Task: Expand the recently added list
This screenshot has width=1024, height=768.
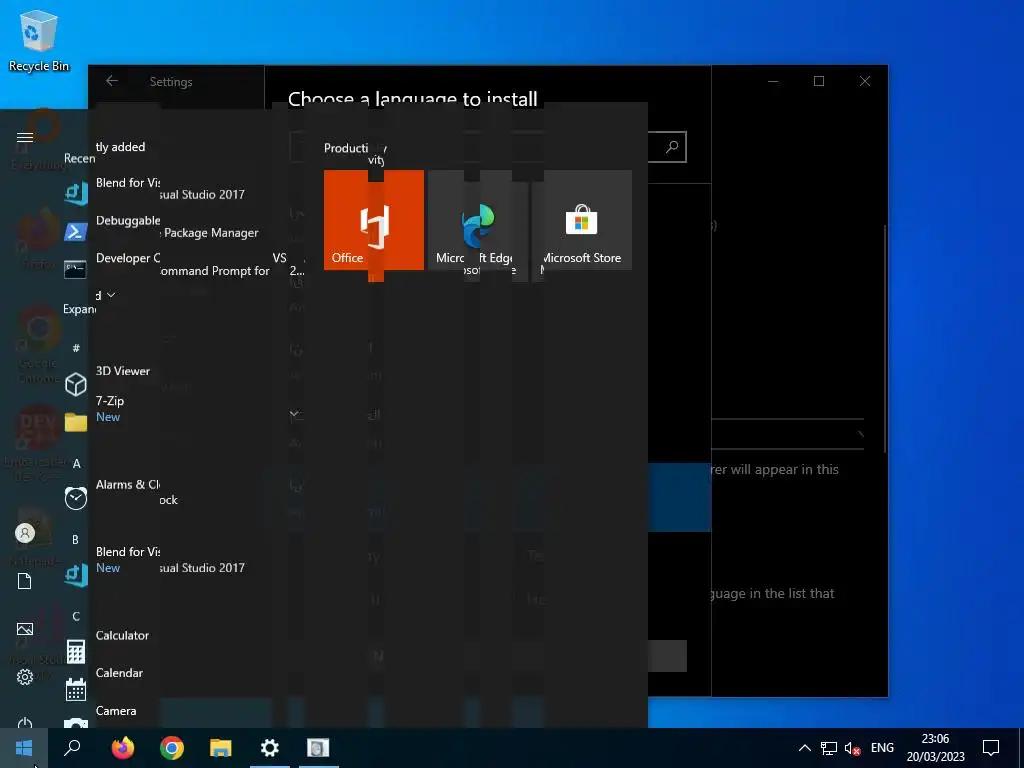Action: (x=91, y=302)
